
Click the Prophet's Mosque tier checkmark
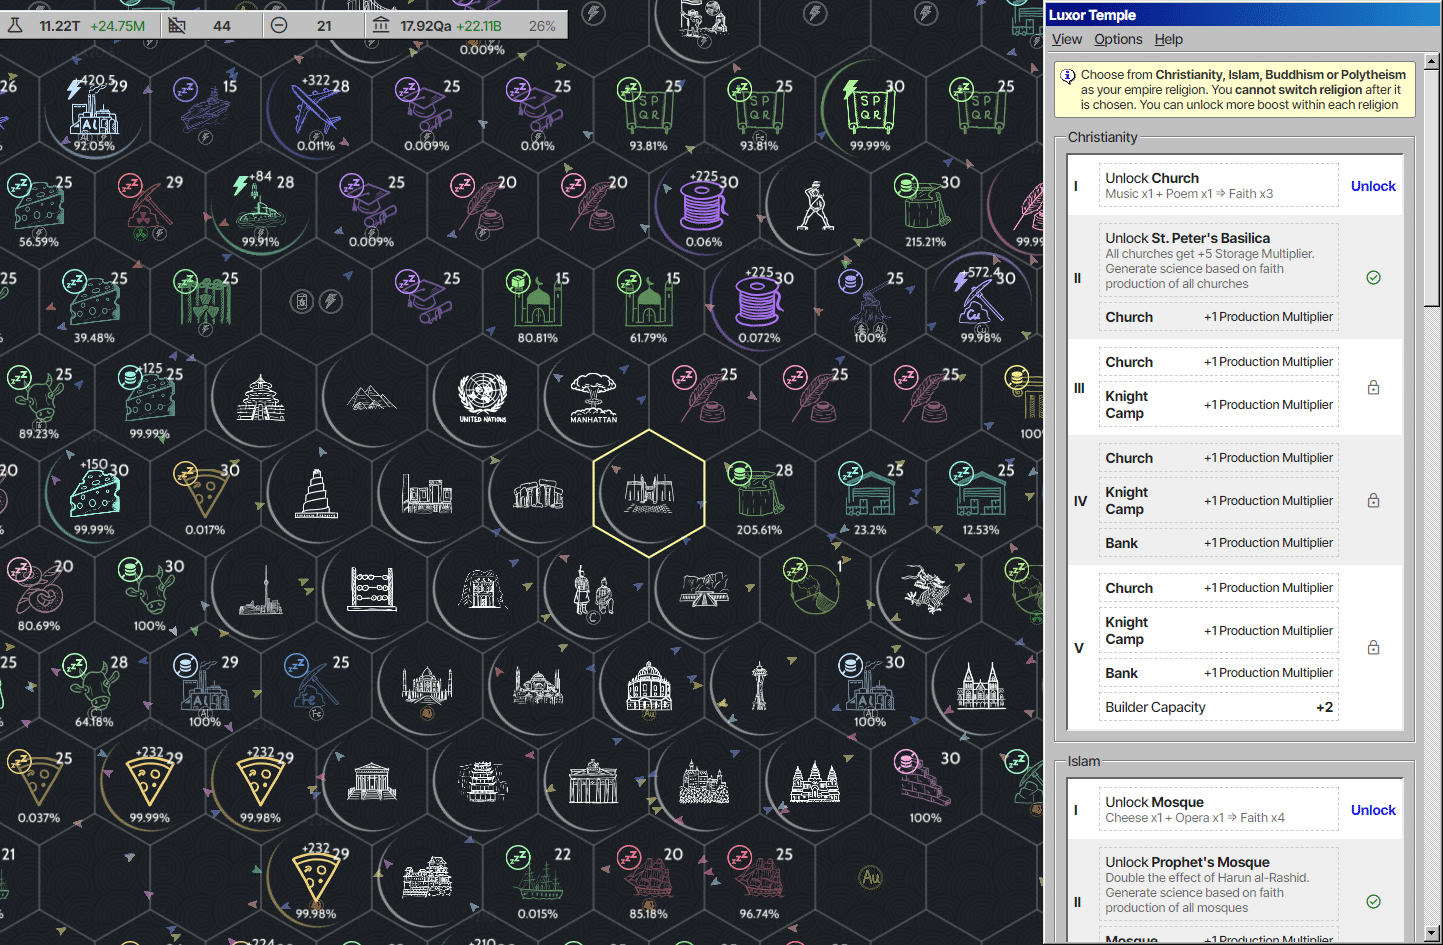click(x=1373, y=902)
